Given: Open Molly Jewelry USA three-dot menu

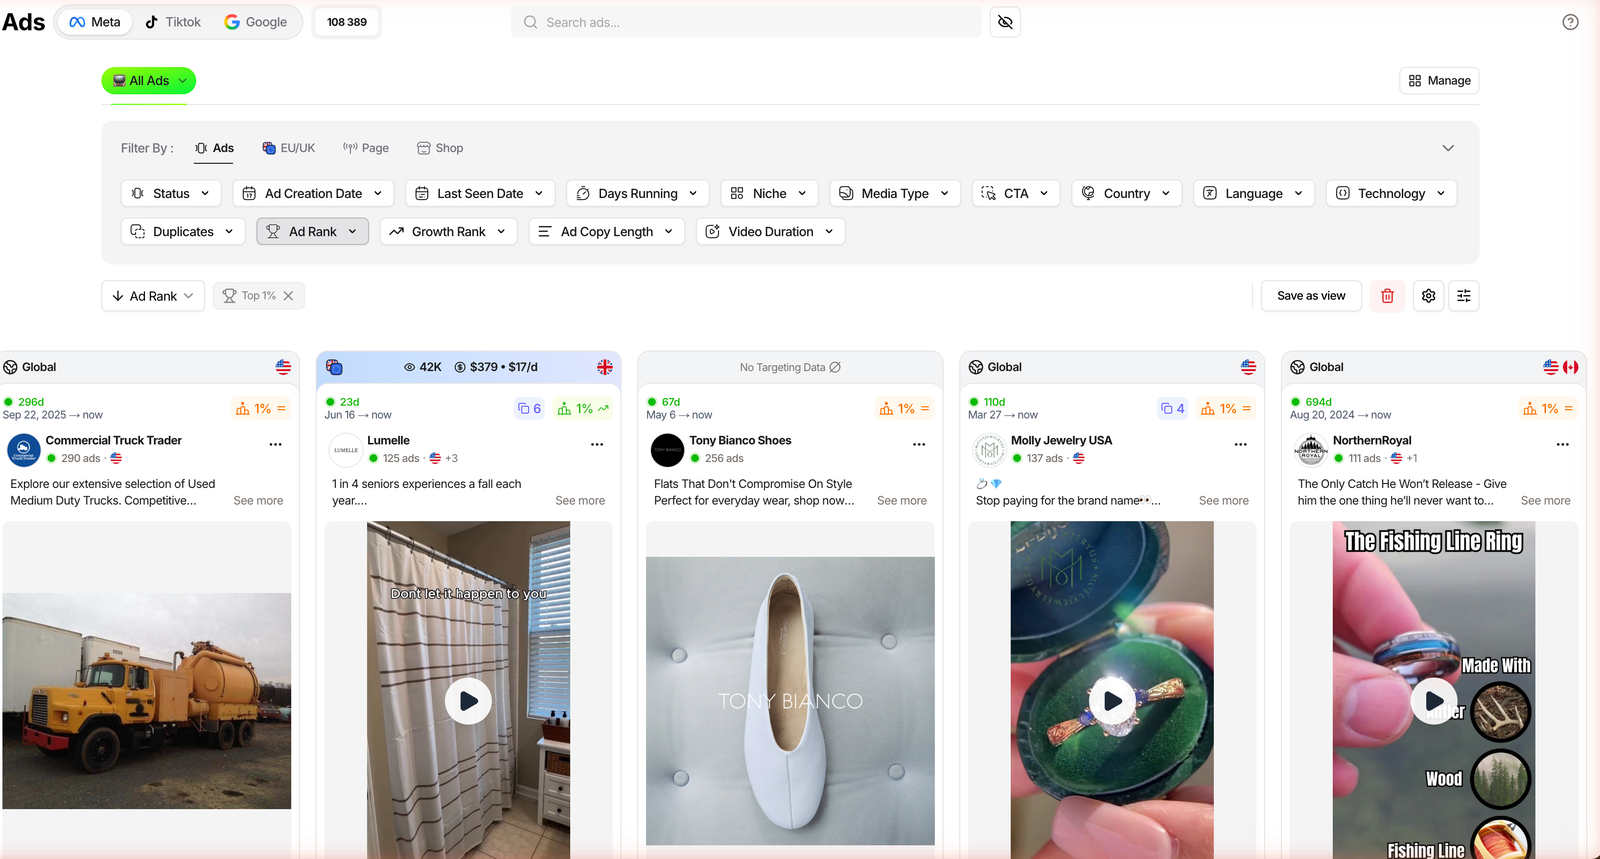Looking at the screenshot, I should click(1240, 444).
